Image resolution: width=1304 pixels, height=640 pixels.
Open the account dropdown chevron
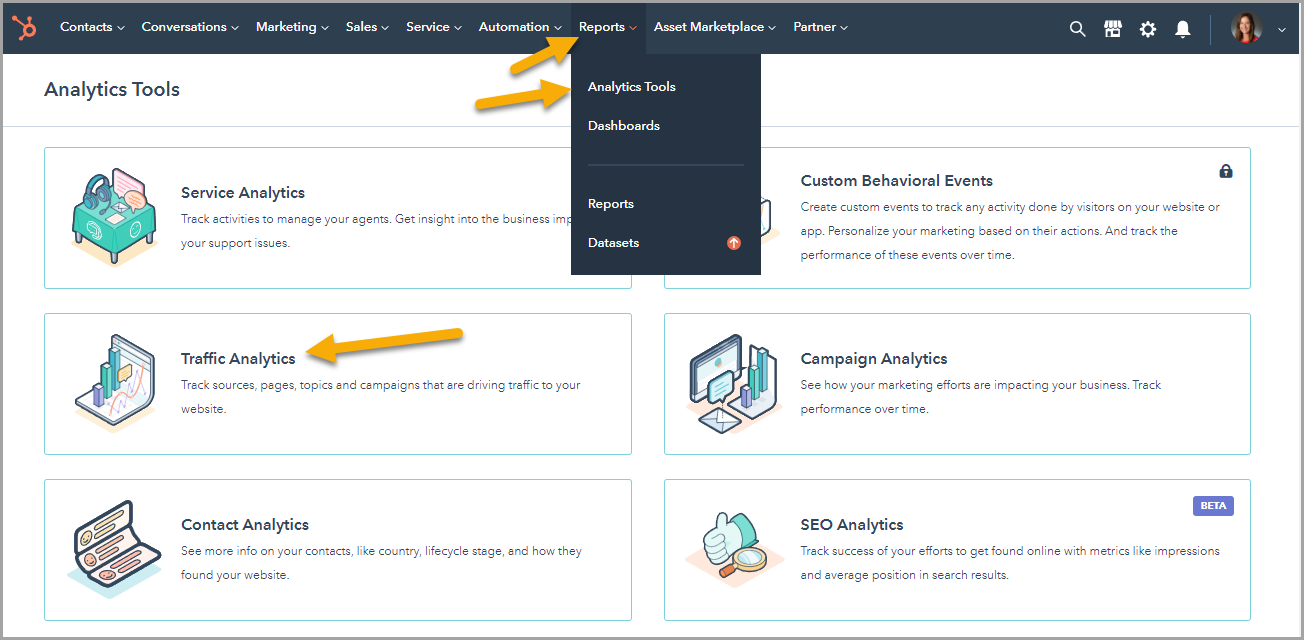[x=1282, y=30]
